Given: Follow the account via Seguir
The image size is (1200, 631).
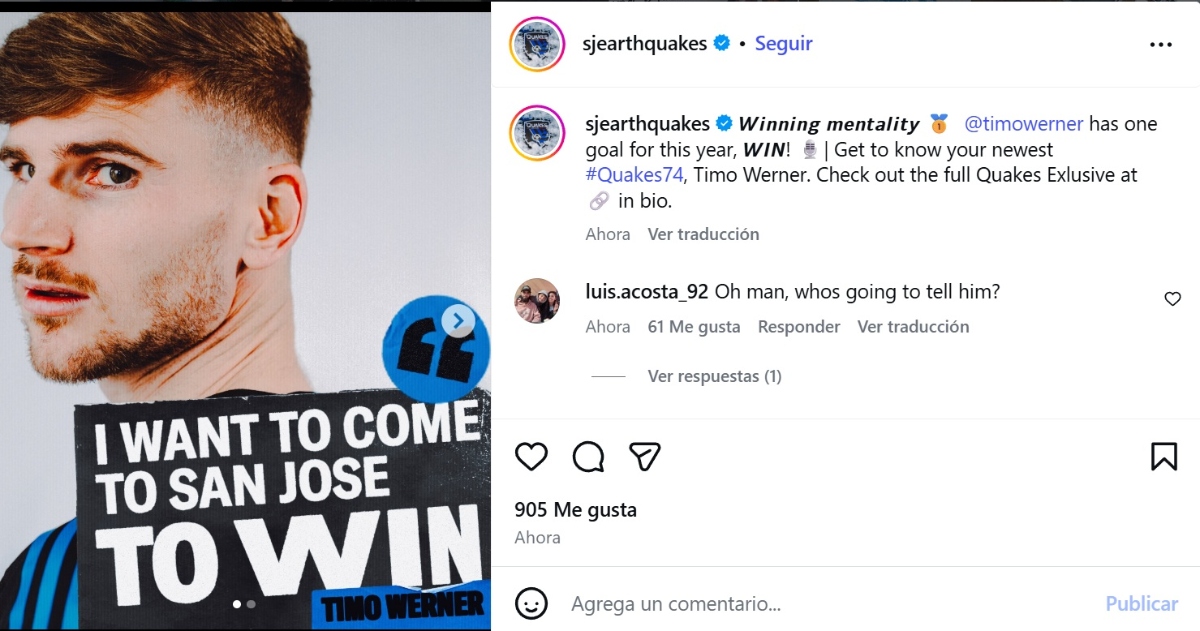Looking at the screenshot, I should pyautogui.click(x=783, y=44).
